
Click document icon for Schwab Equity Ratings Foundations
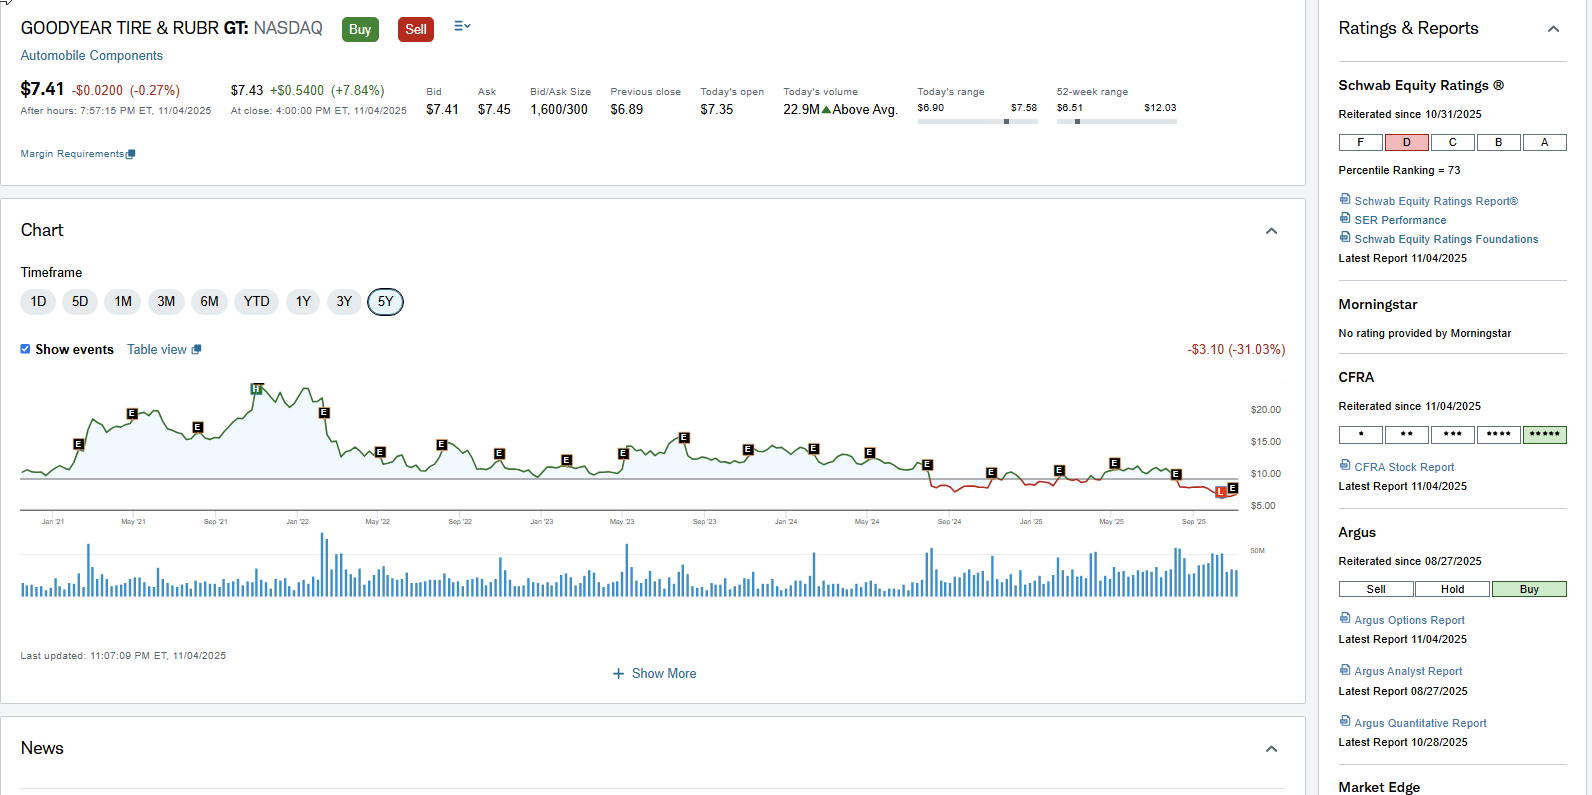tap(1345, 238)
